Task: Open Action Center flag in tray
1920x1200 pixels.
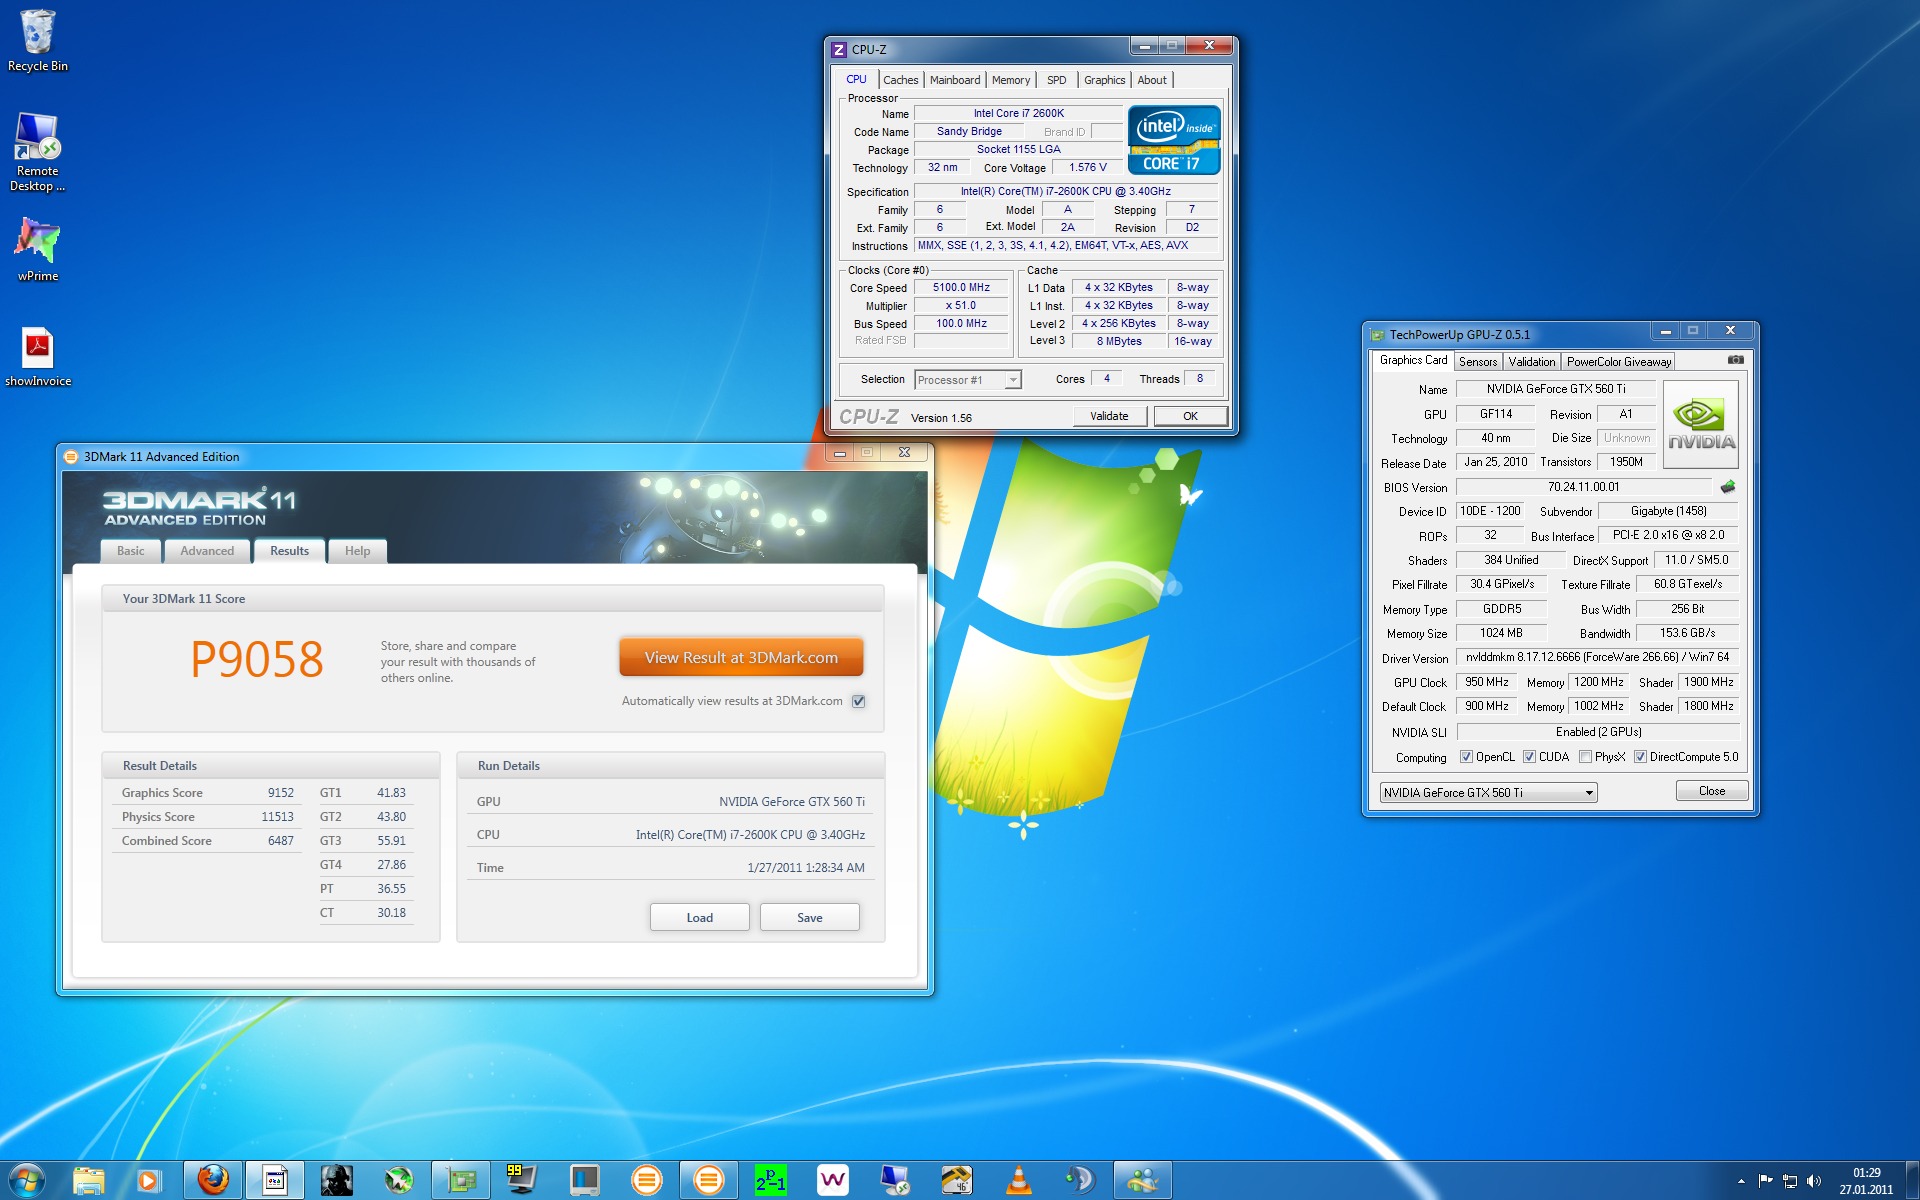Action: (x=1765, y=1181)
